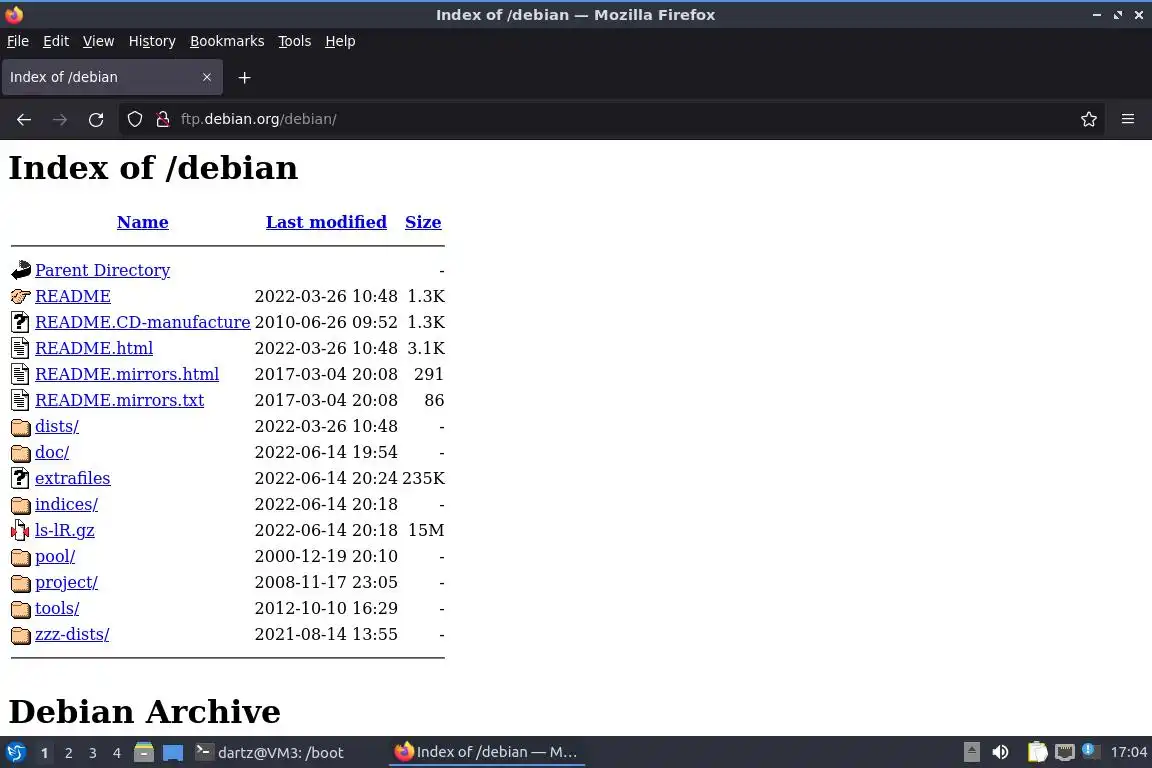Click the removable media eject tray icon

point(971,752)
